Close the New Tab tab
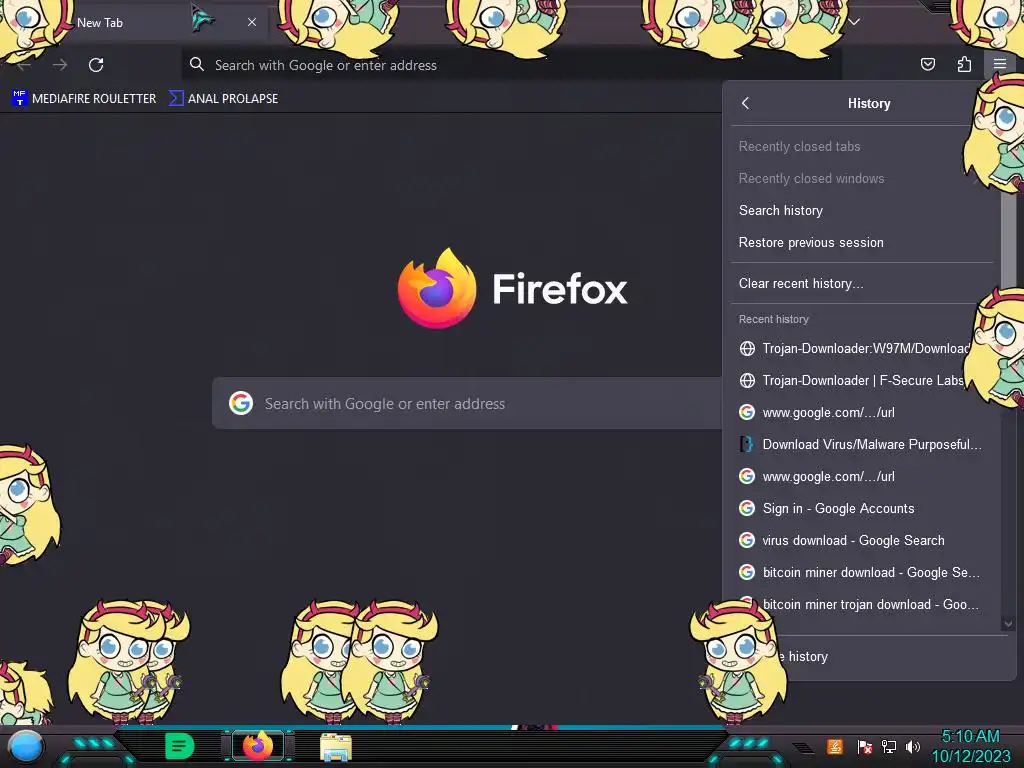Screen dimensions: 1024x768 252,22
